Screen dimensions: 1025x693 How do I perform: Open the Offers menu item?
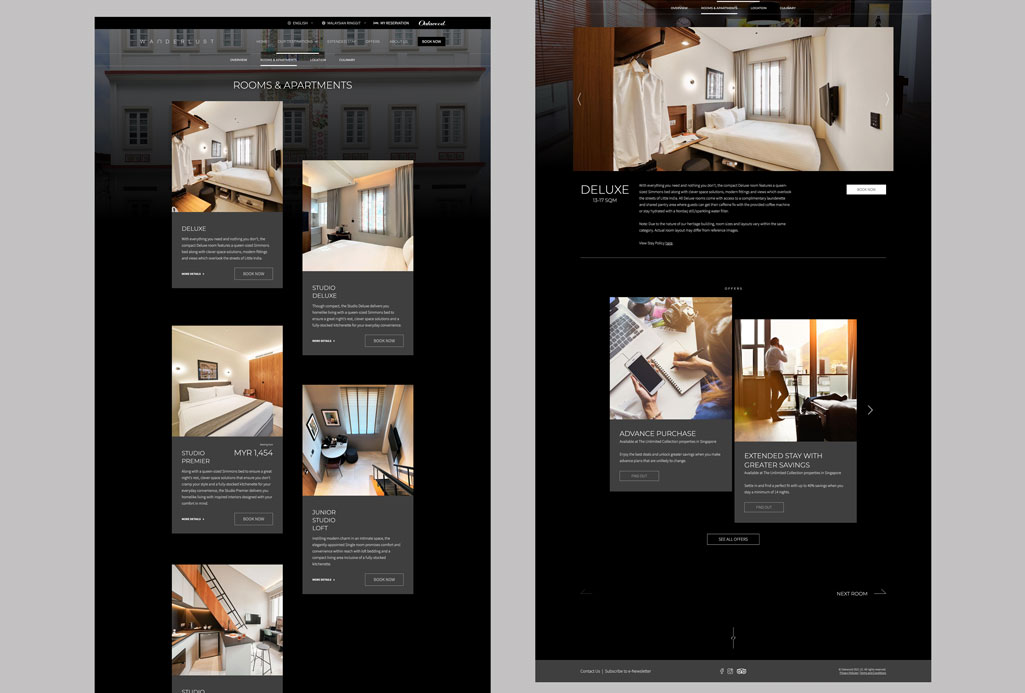pos(372,42)
